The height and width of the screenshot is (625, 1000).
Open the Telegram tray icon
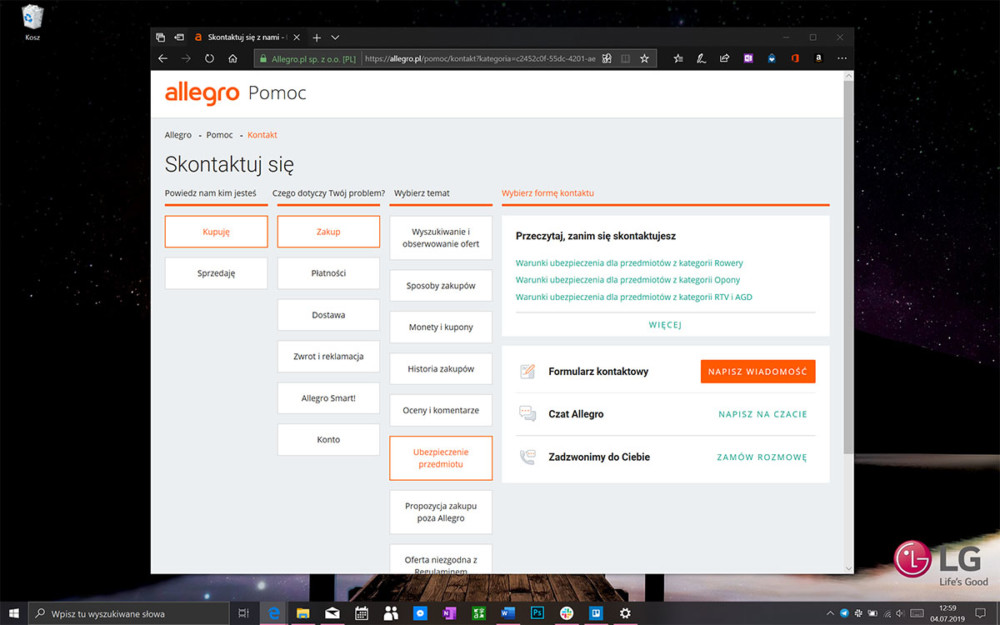click(844, 614)
